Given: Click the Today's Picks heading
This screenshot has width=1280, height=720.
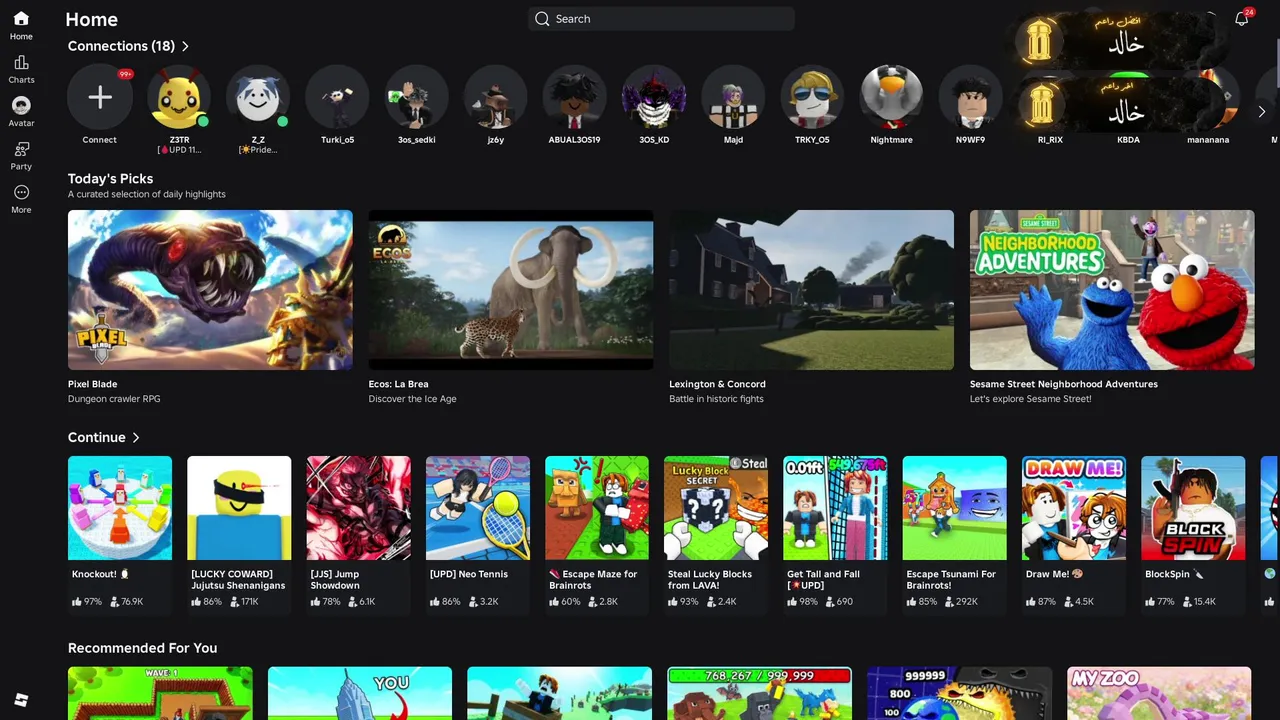Looking at the screenshot, I should pyautogui.click(x=110, y=179).
